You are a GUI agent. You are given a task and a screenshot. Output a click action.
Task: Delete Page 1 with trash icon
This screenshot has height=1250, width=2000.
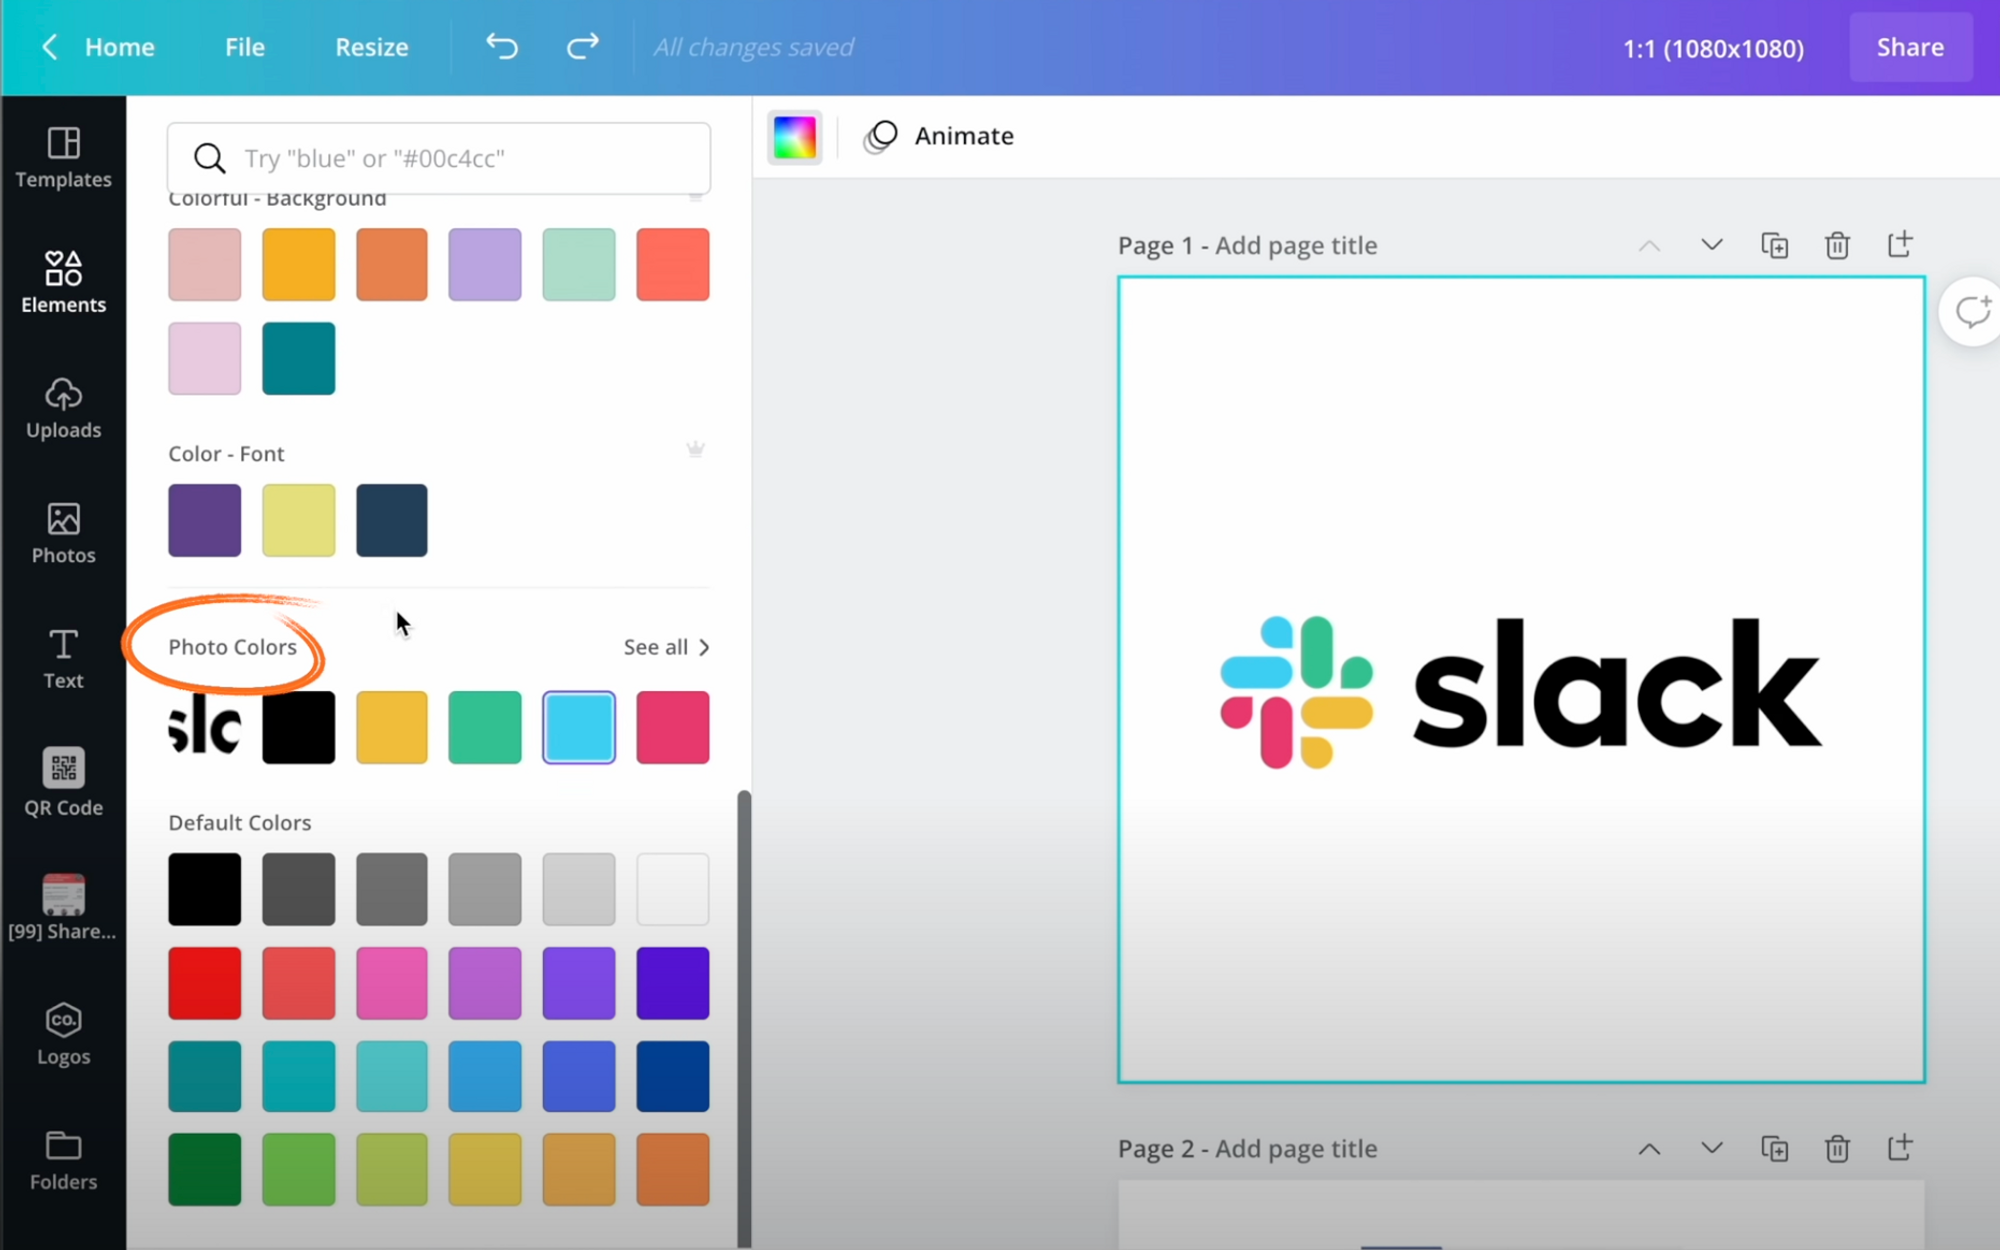point(1837,245)
